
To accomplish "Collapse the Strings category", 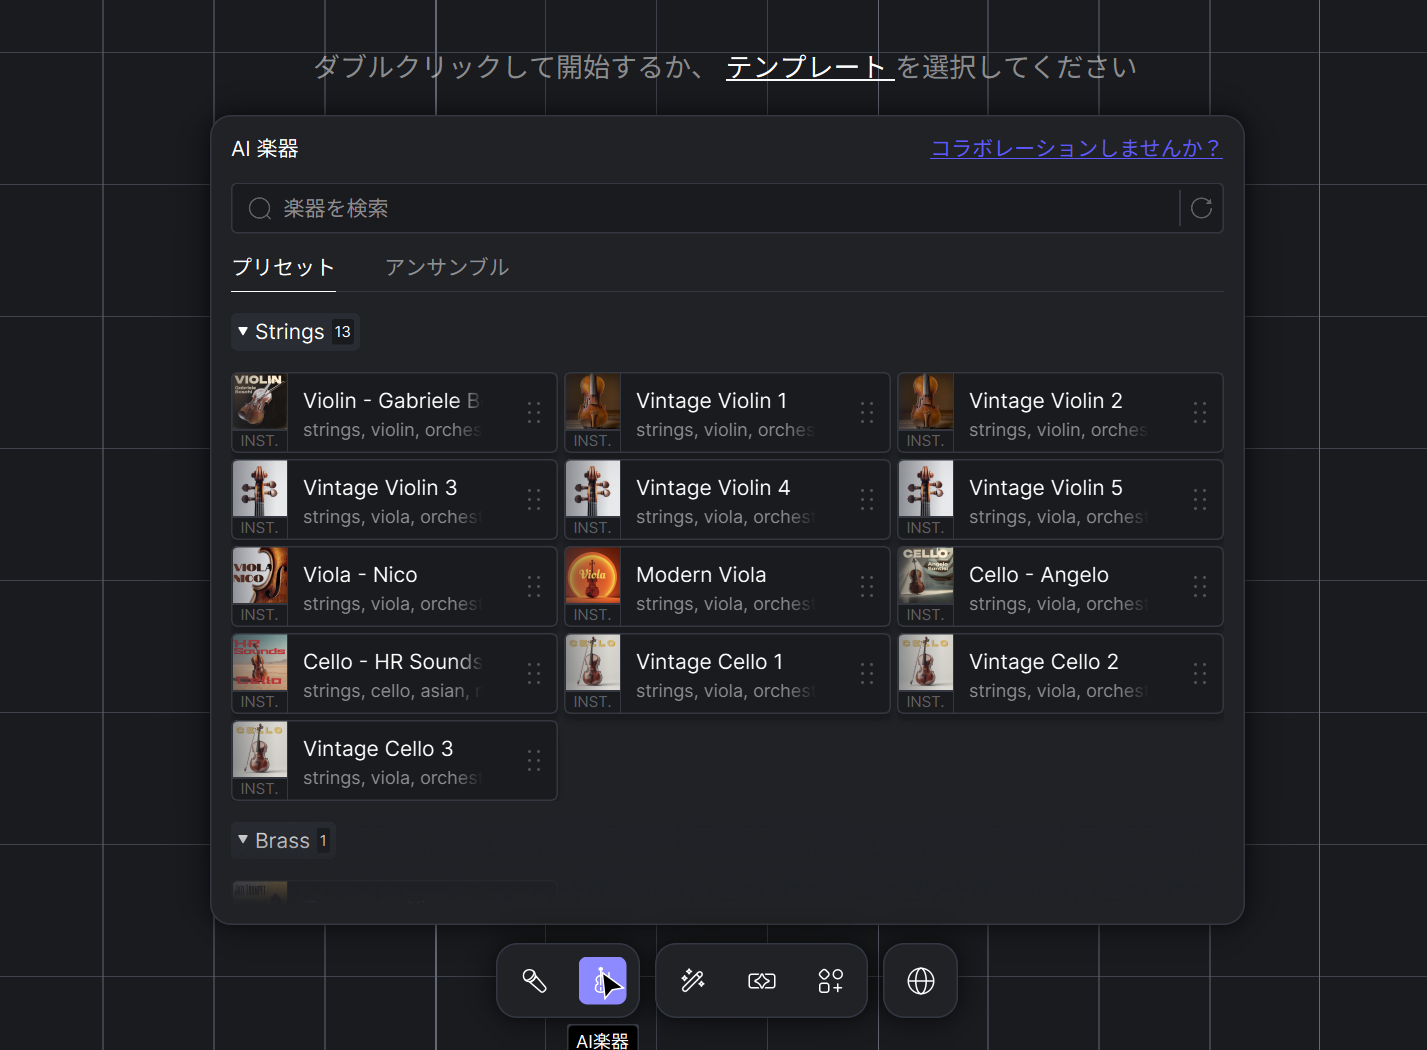I will (x=243, y=332).
